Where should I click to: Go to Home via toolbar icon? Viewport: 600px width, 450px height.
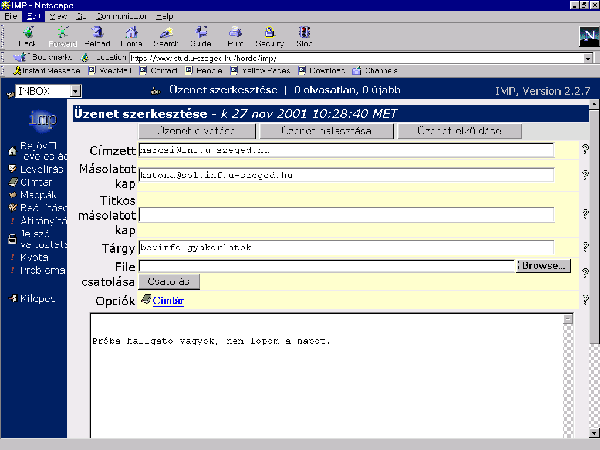(x=132, y=36)
